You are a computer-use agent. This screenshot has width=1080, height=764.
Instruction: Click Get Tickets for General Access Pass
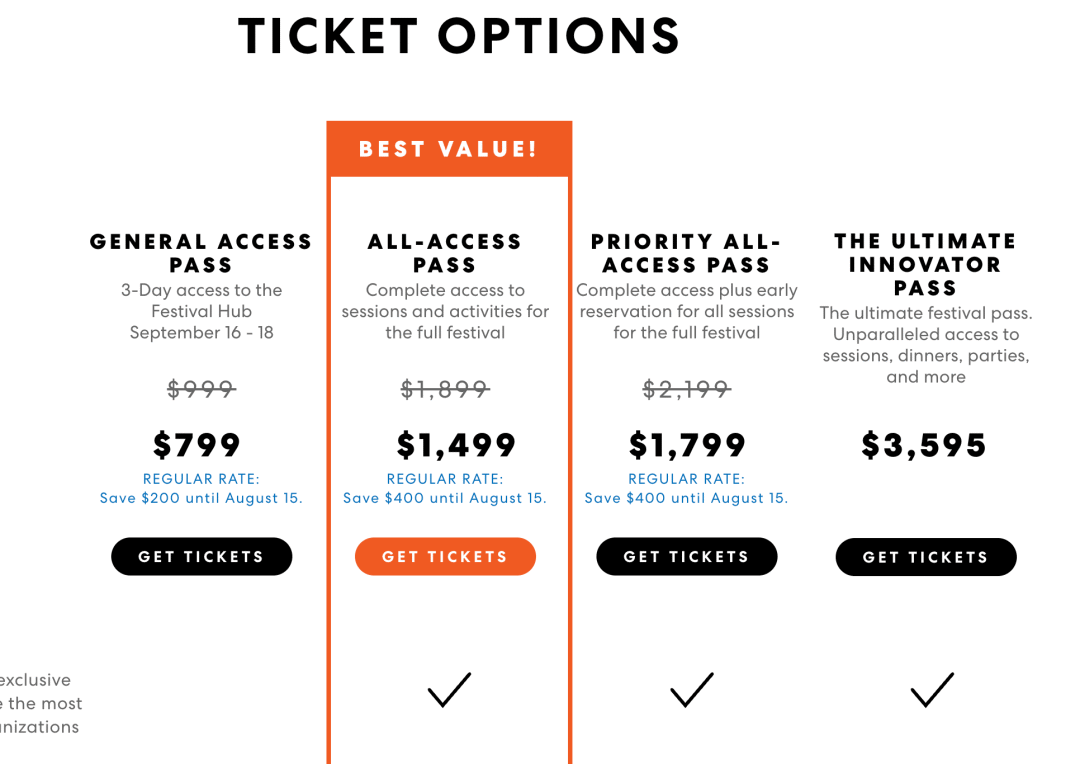pos(201,557)
